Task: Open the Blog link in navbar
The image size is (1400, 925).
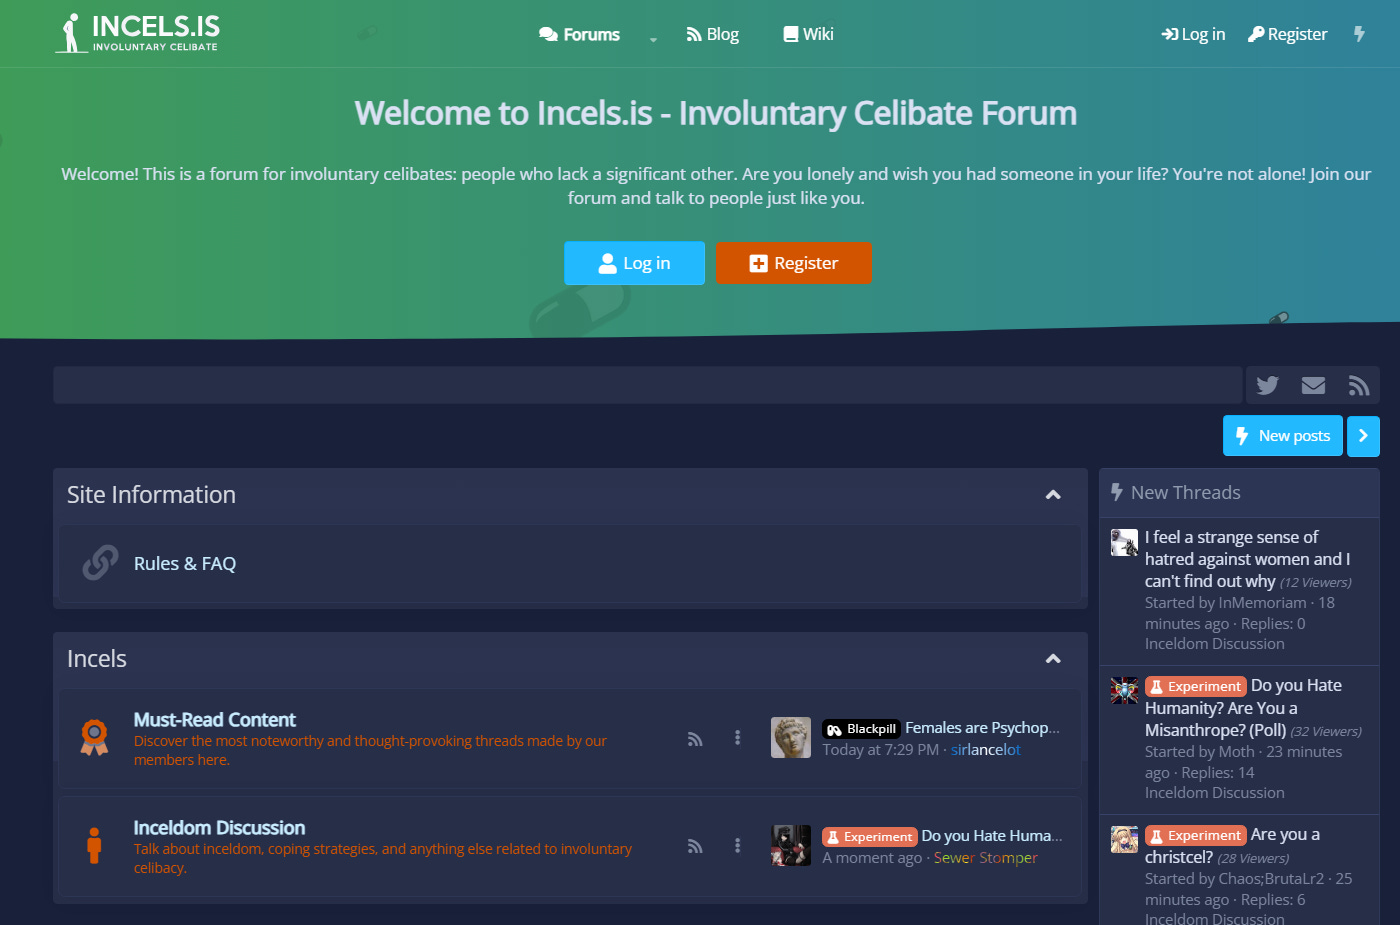Action: (x=712, y=34)
